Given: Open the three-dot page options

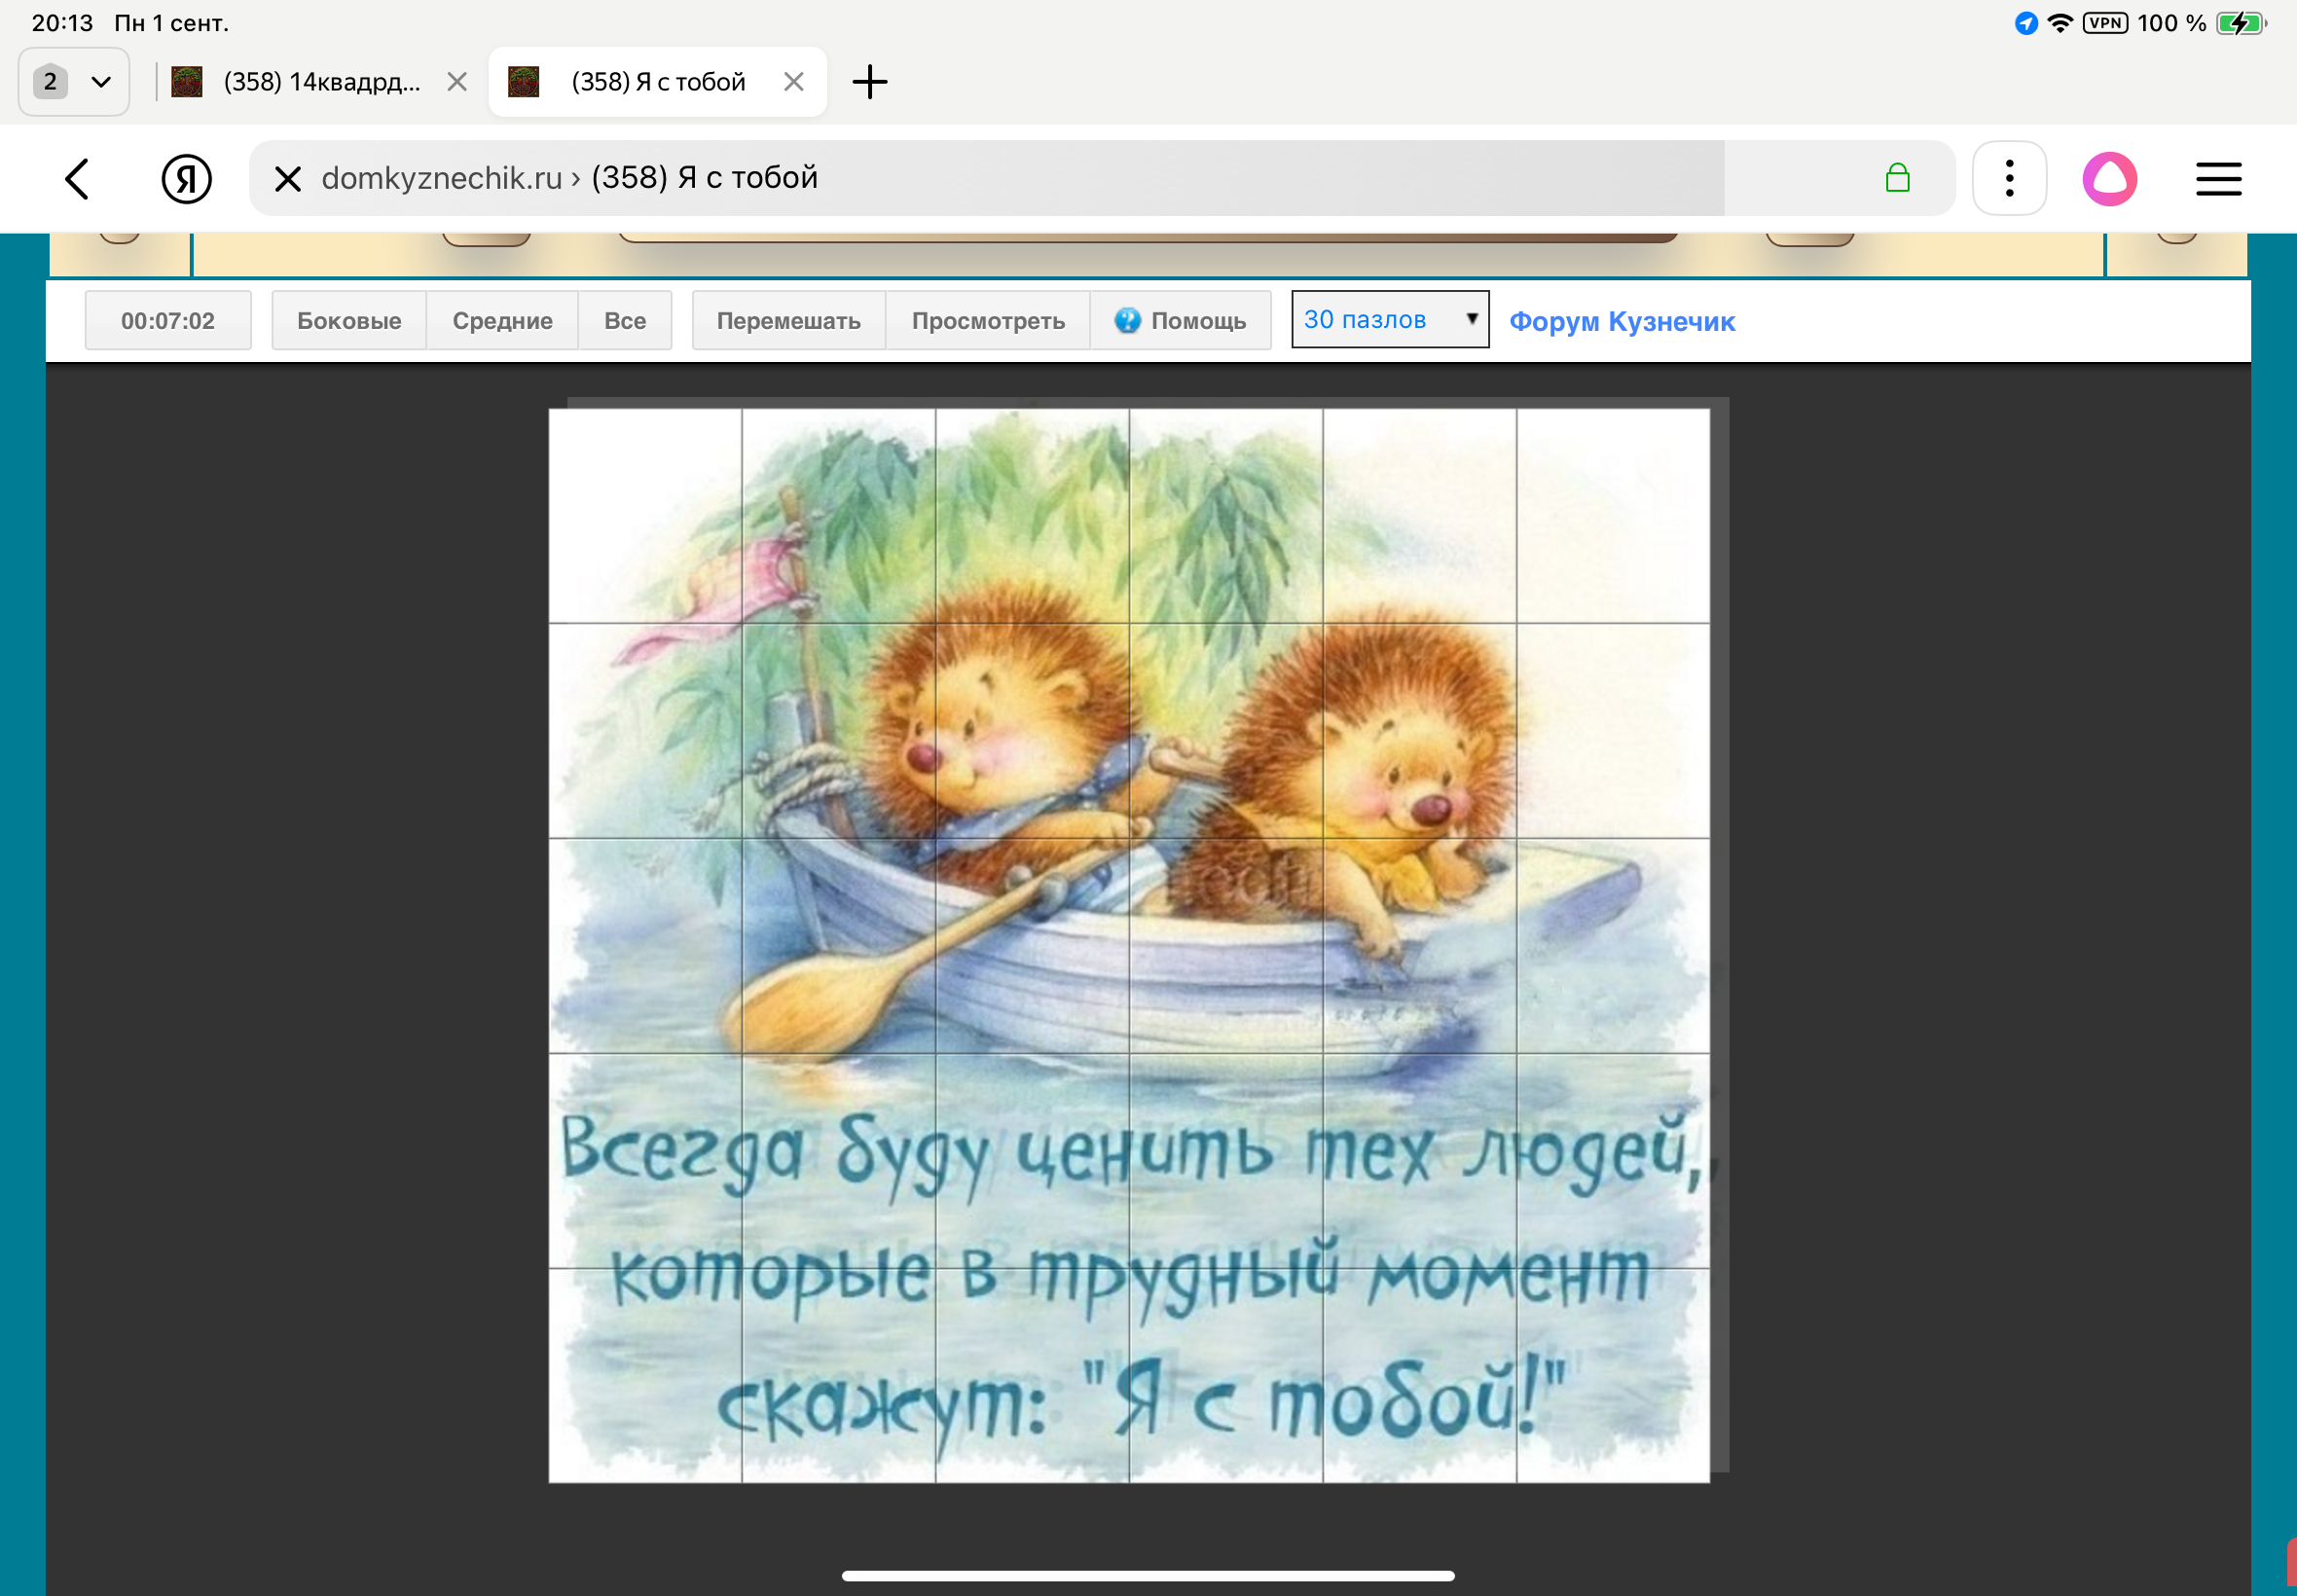Looking at the screenshot, I should 2009,179.
